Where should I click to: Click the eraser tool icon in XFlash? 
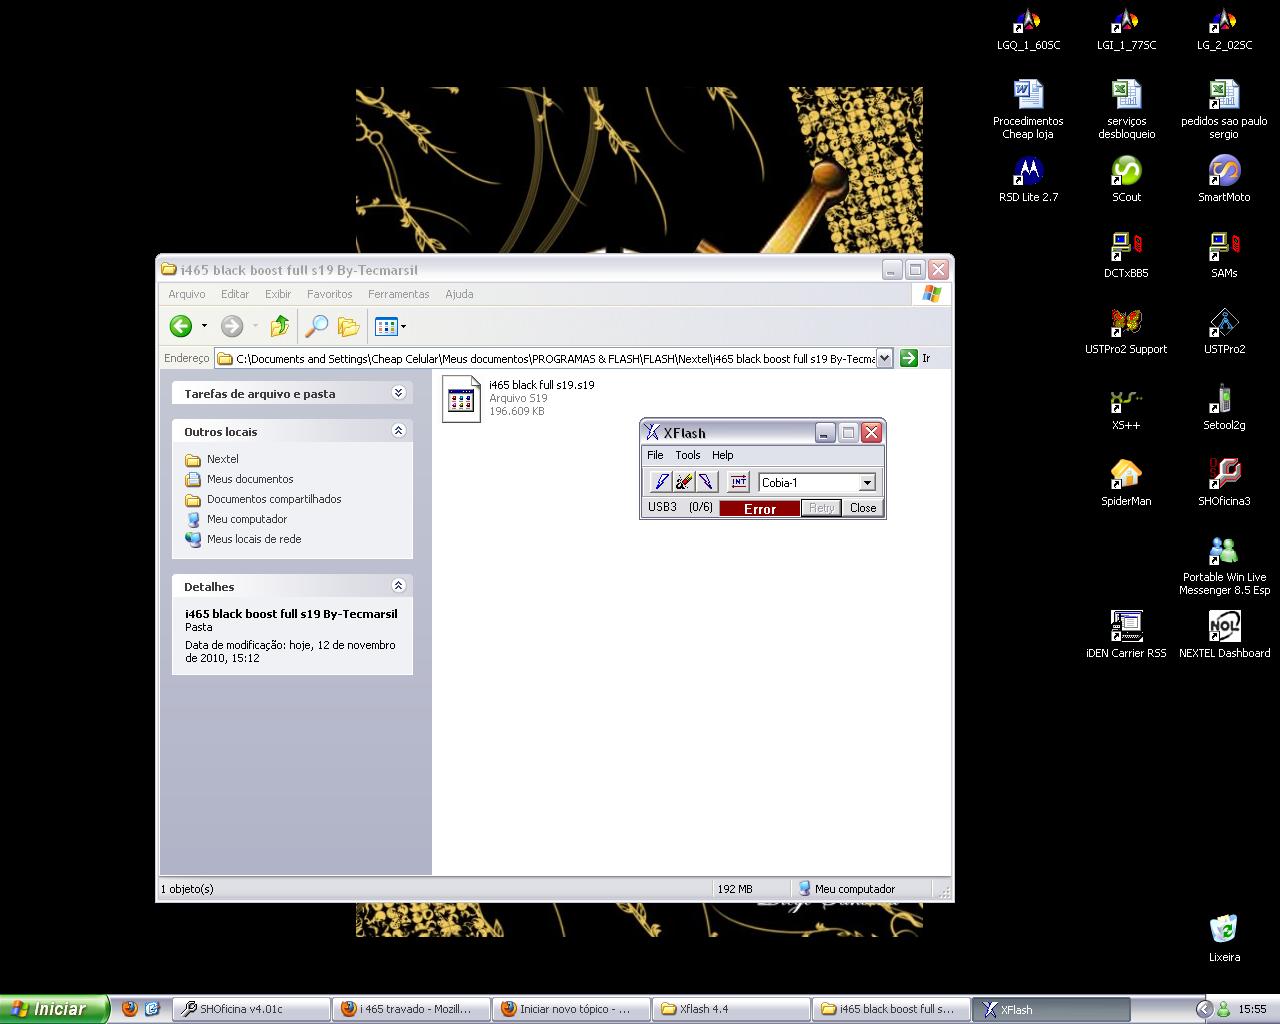(x=684, y=482)
